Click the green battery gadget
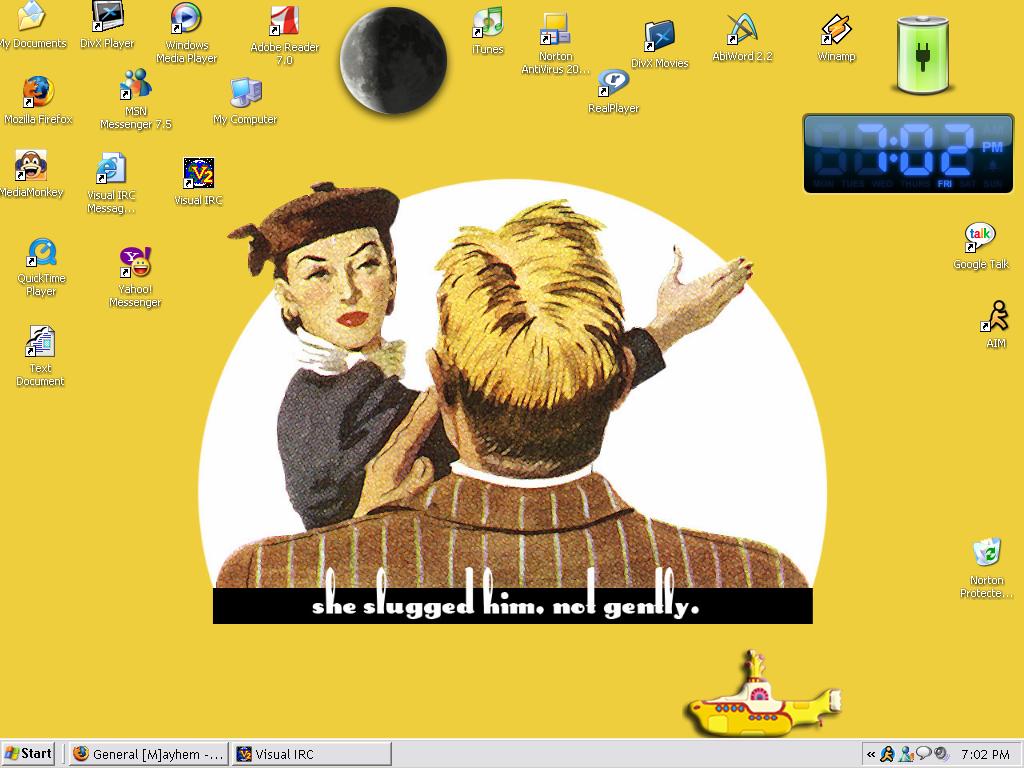Image resolution: width=1024 pixels, height=768 pixels. pos(922,56)
